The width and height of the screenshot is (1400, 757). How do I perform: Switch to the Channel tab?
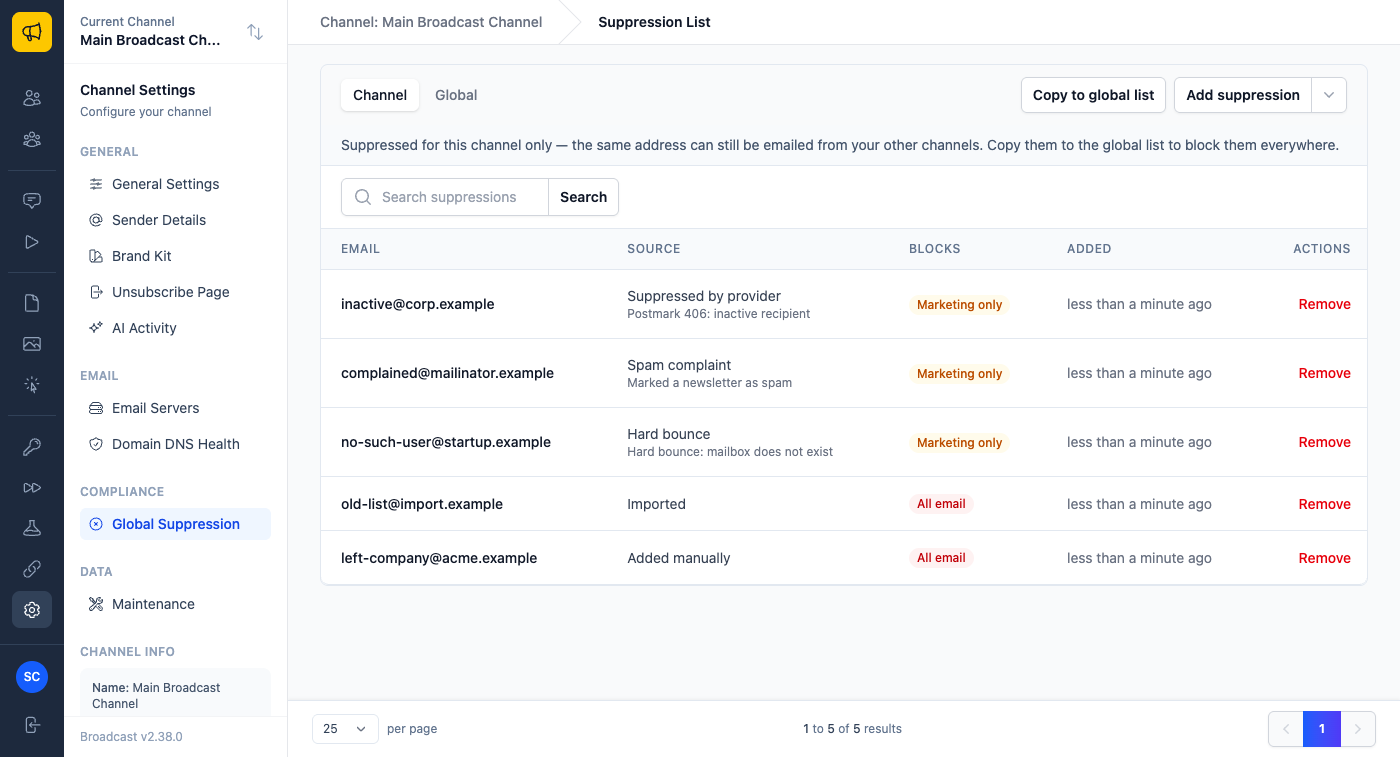(380, 95)
